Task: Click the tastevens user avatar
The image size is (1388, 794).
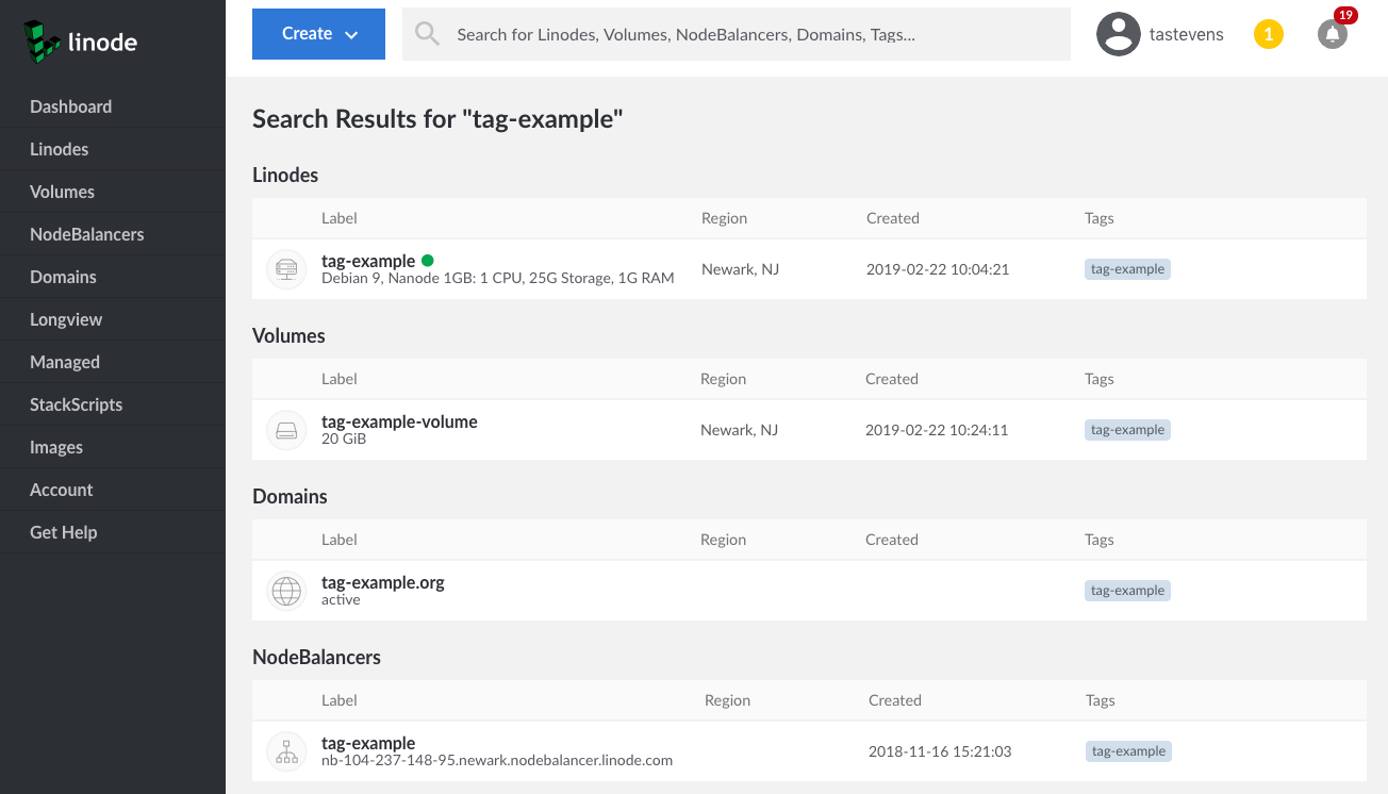Action: click(1117, 34)
